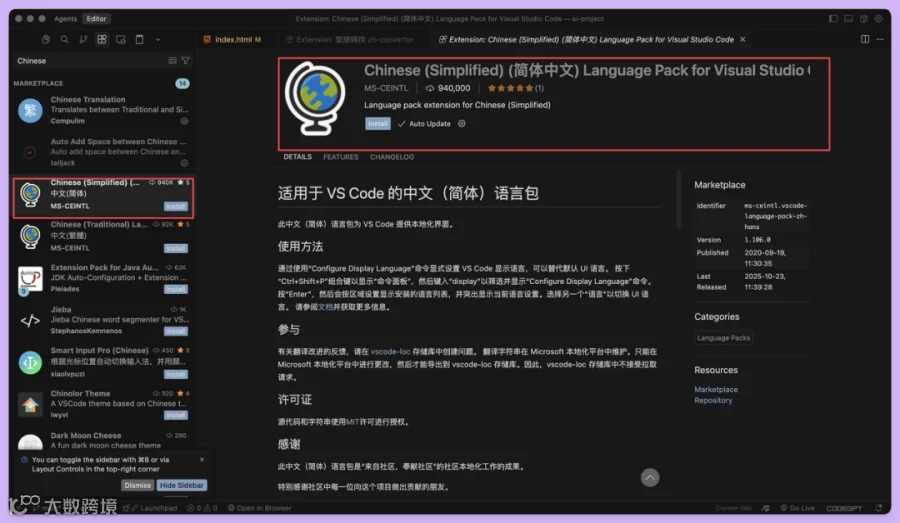Toggle the Auto Update checkbox
900x523 pixels.
pos(401,123)
